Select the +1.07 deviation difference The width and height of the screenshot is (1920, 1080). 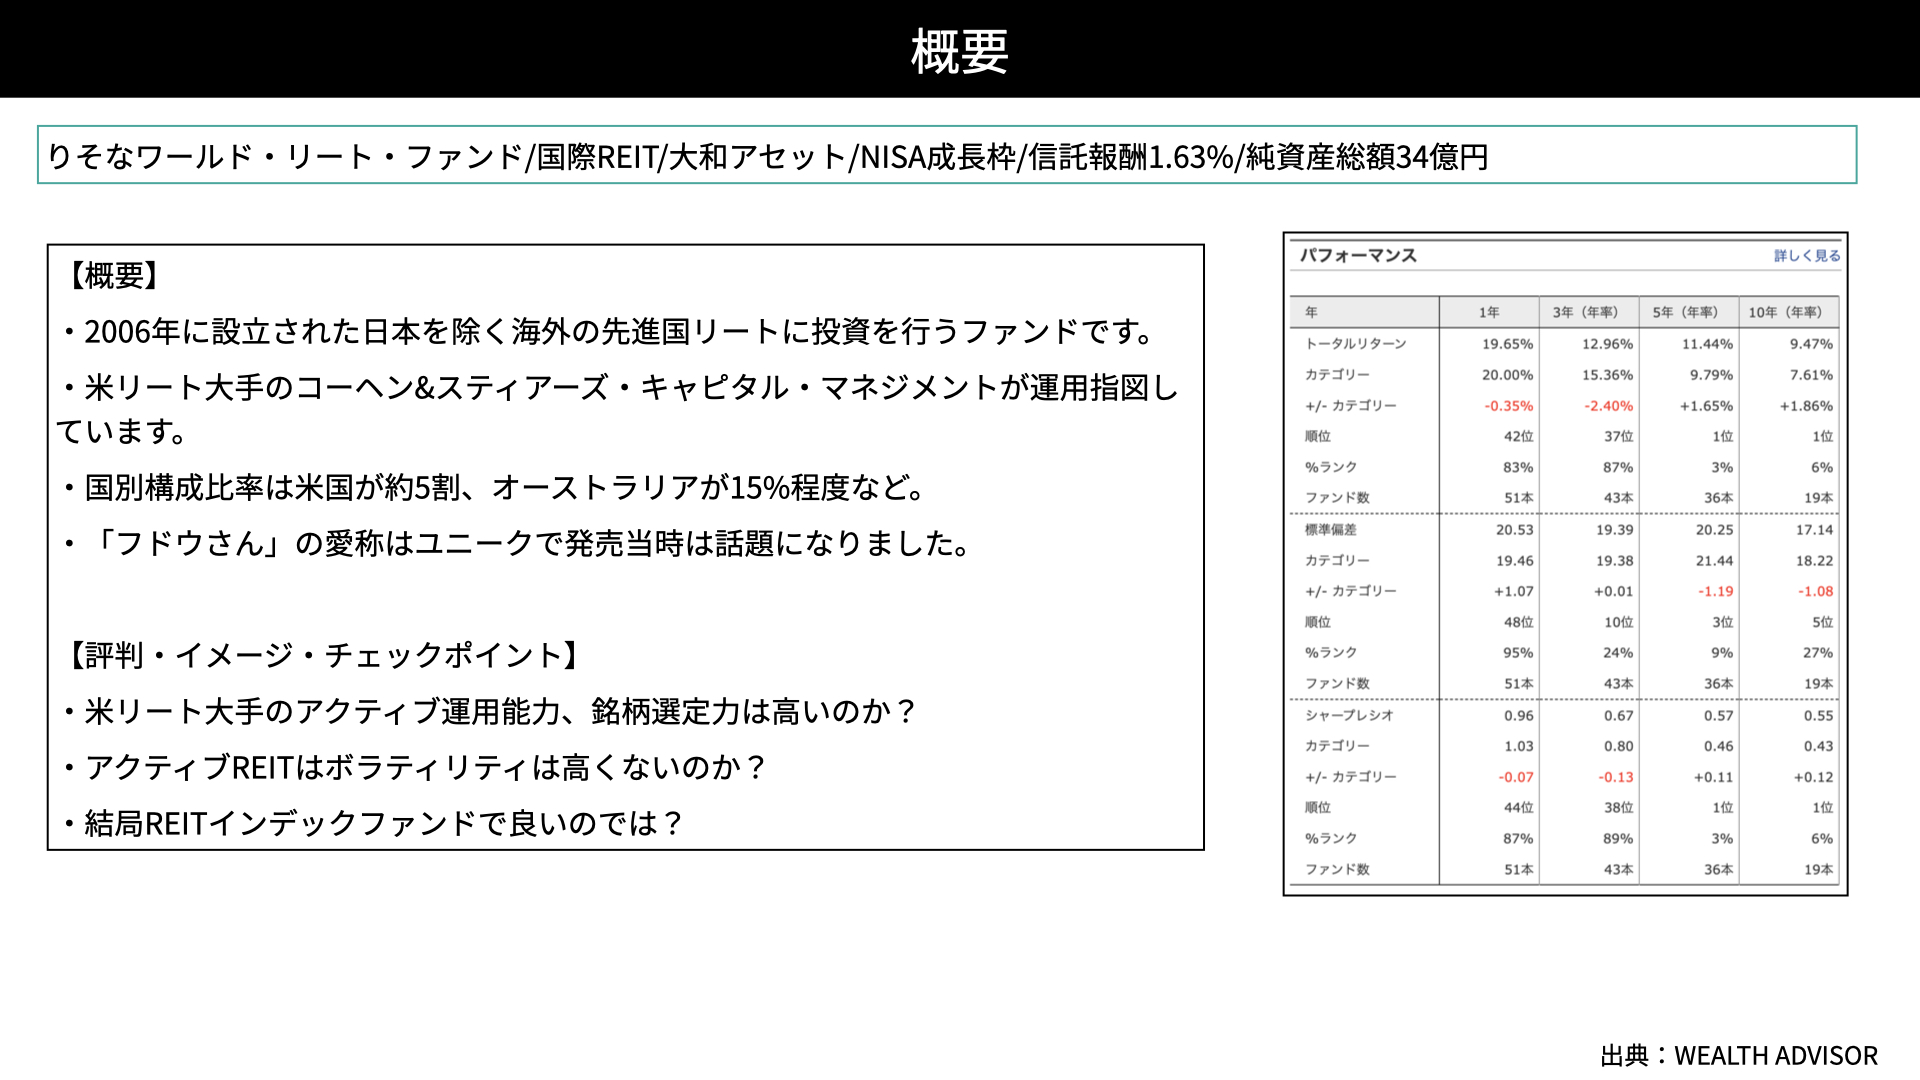tap(1513, 592)
